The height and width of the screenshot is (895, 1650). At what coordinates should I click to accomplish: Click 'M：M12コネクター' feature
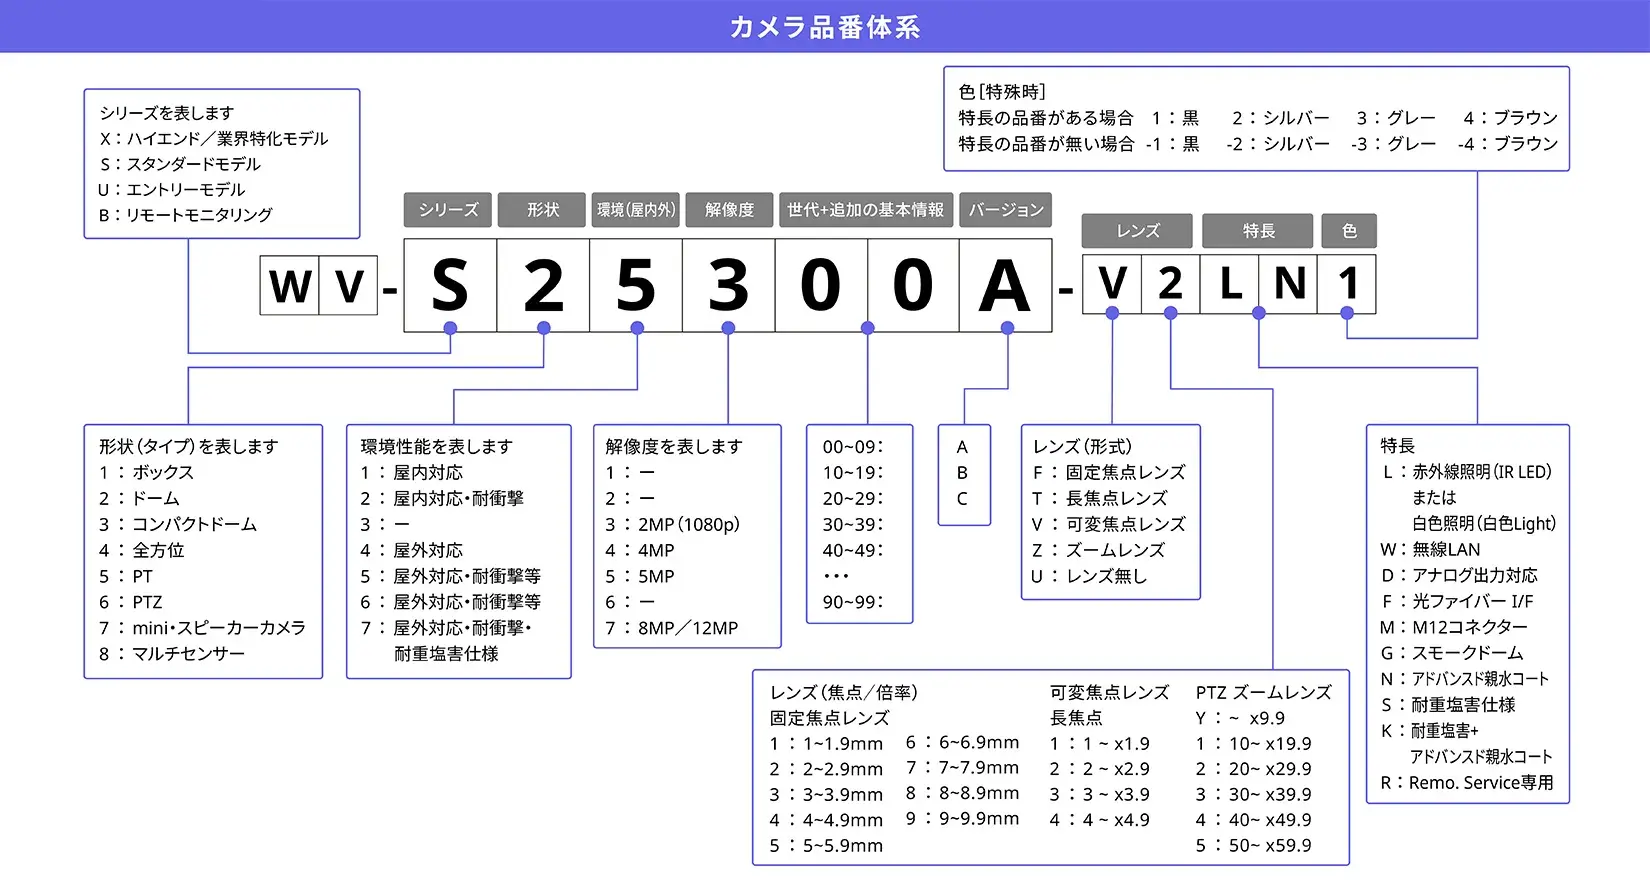pos(1454,627)
